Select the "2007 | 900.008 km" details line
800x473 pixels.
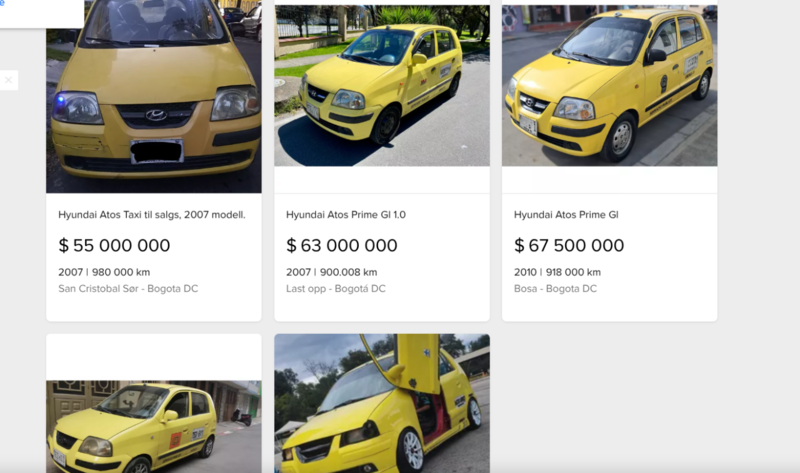[x=332, y=272]
